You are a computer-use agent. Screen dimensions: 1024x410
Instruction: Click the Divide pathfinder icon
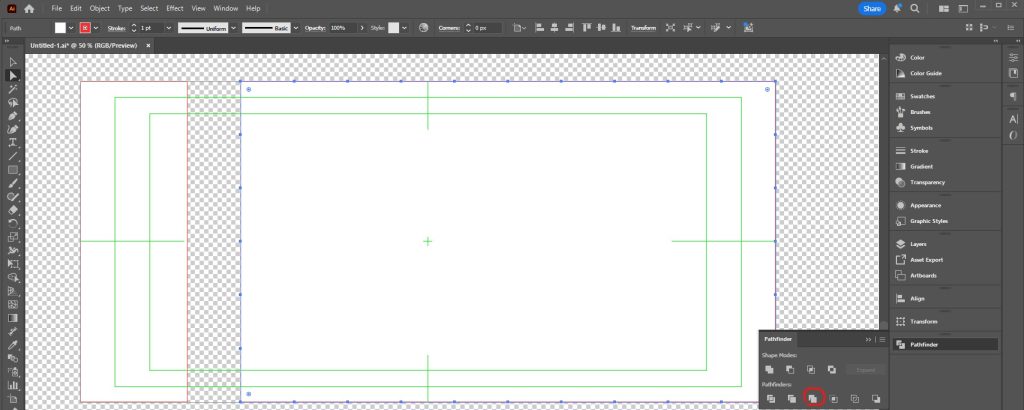(x=769, y=398)
